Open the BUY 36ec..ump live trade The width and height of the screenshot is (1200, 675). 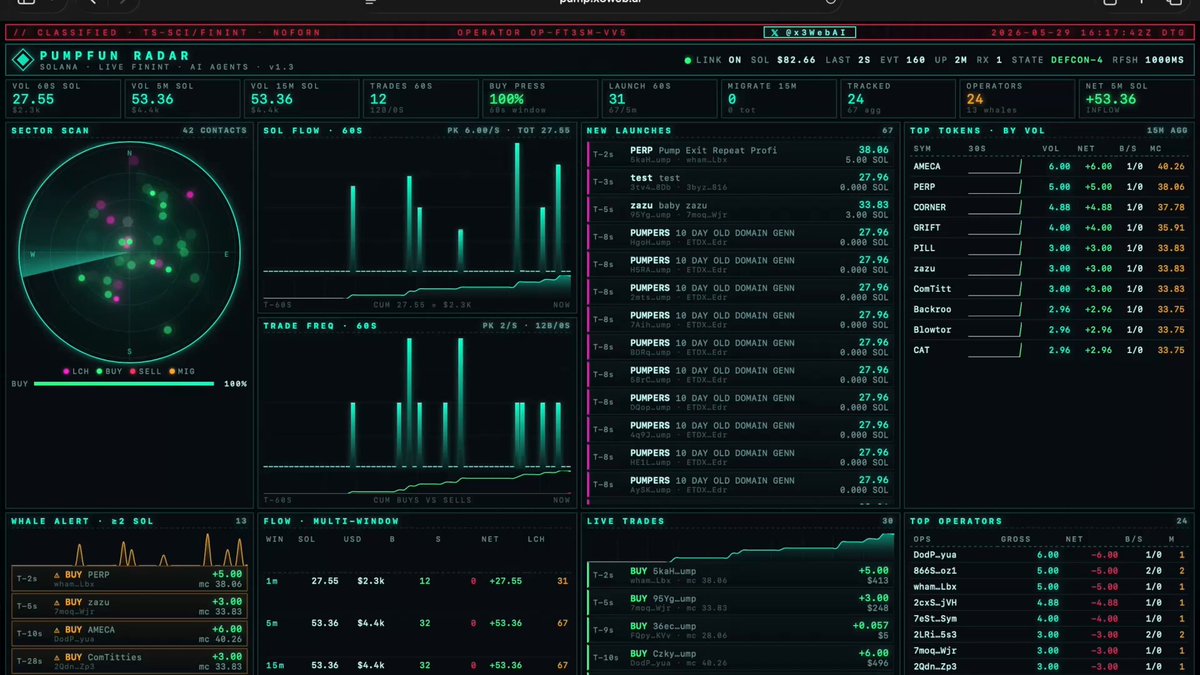(741, 630)
